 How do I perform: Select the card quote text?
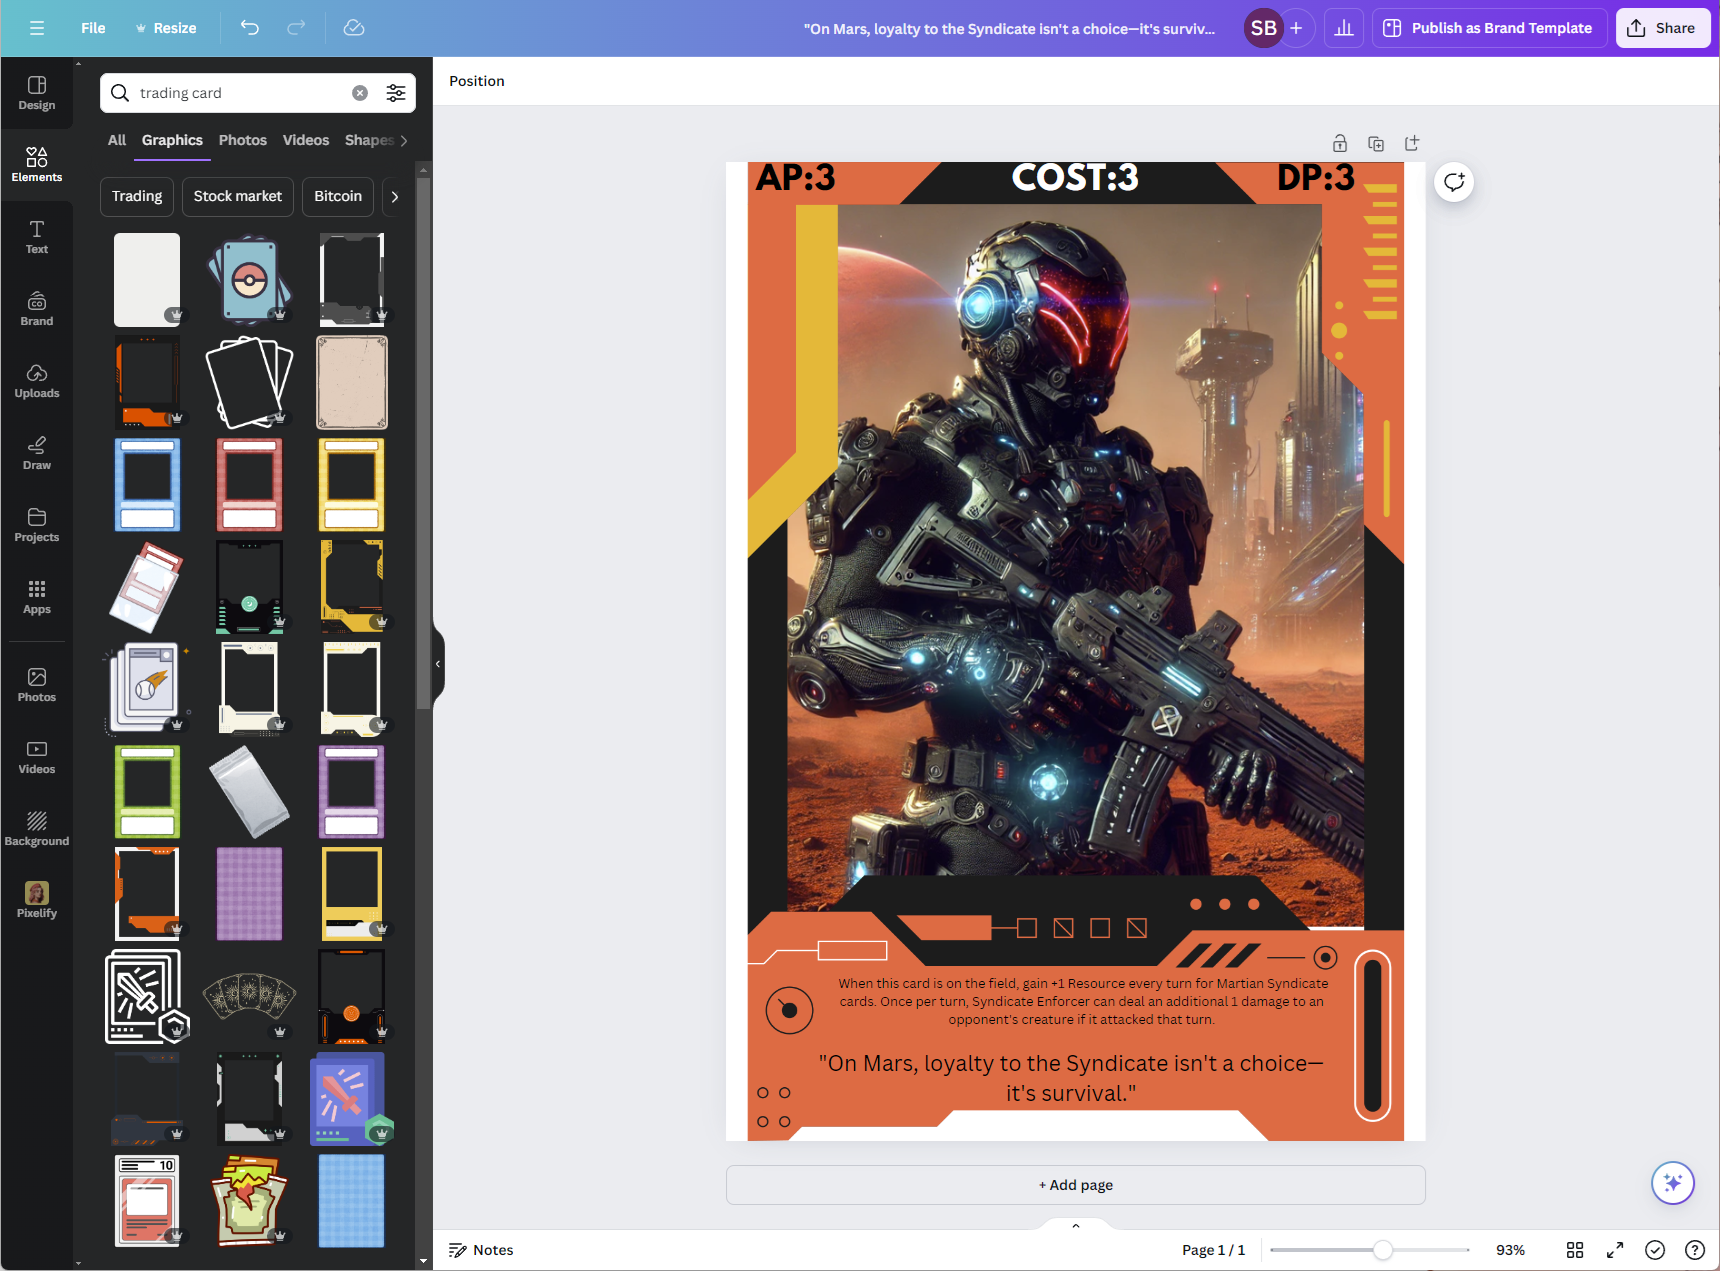1071,1078
